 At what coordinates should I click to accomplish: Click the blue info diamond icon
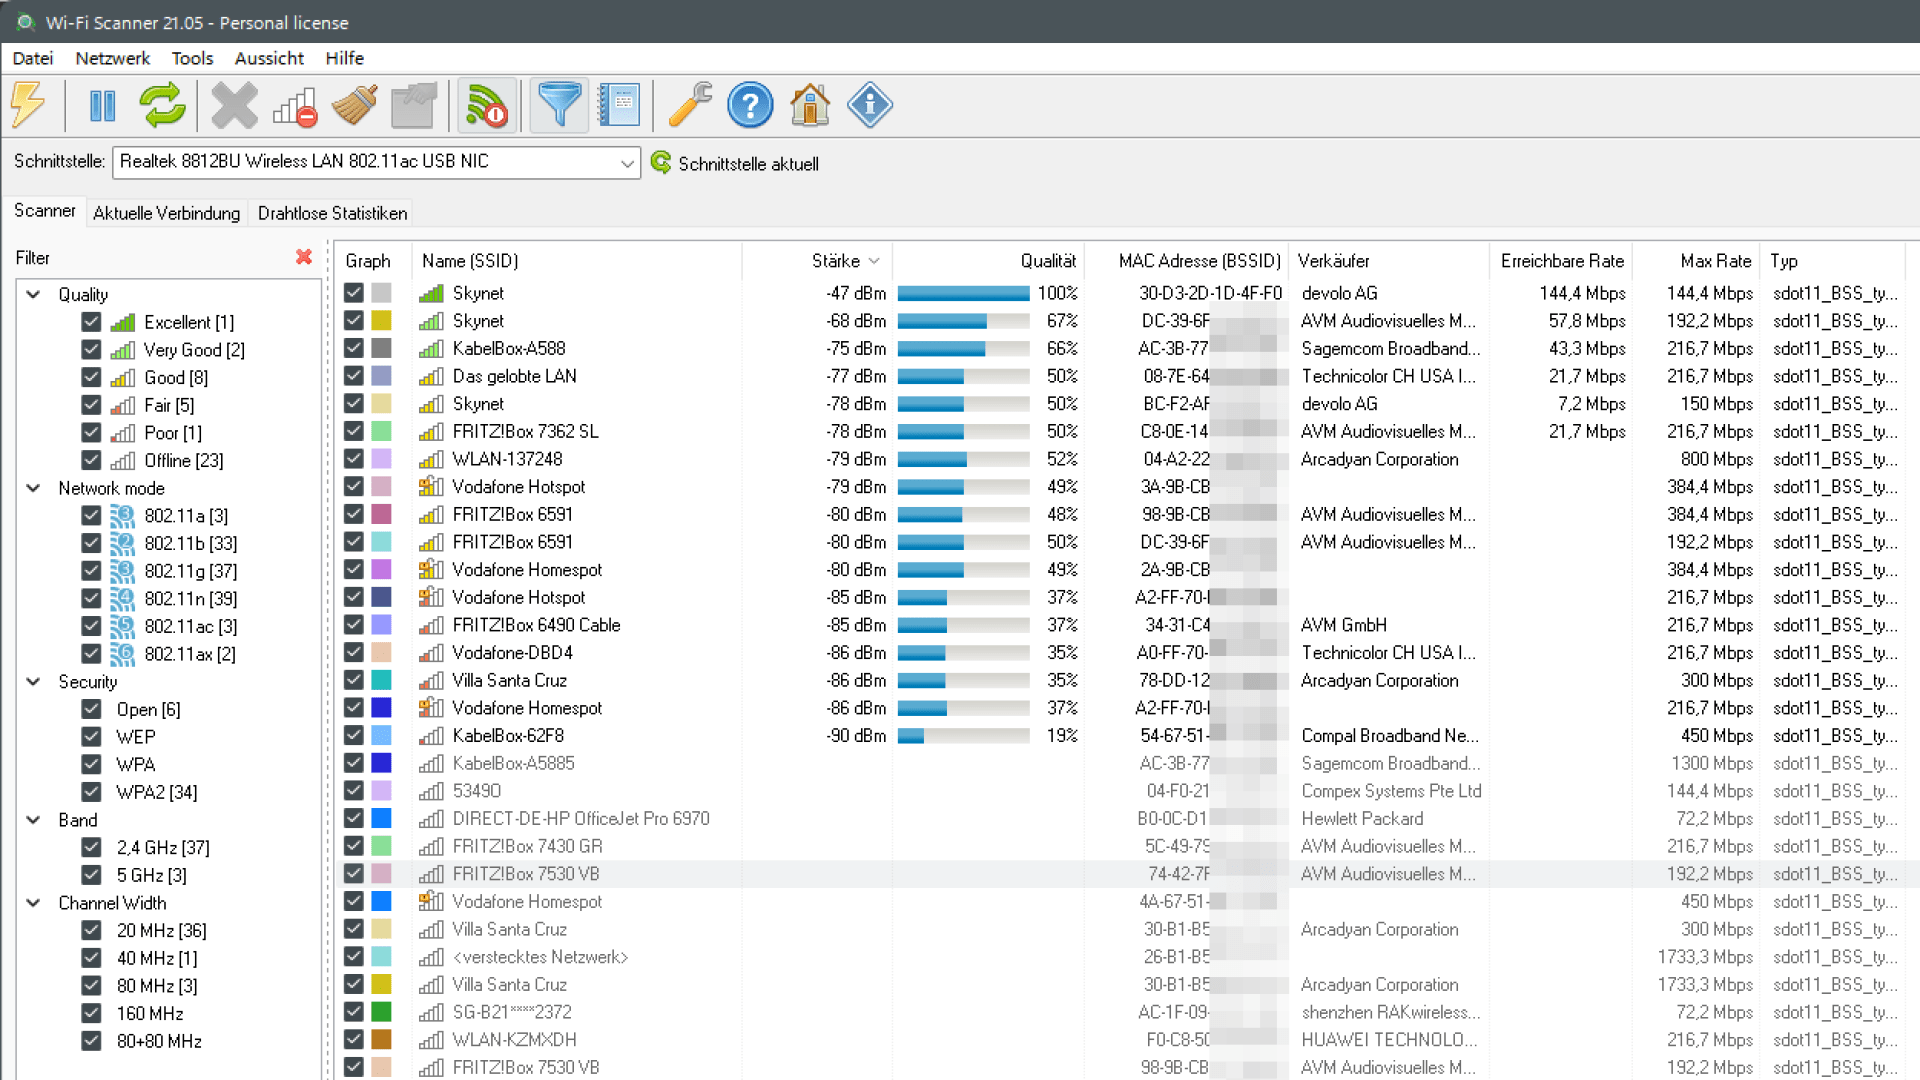(870, 105)
